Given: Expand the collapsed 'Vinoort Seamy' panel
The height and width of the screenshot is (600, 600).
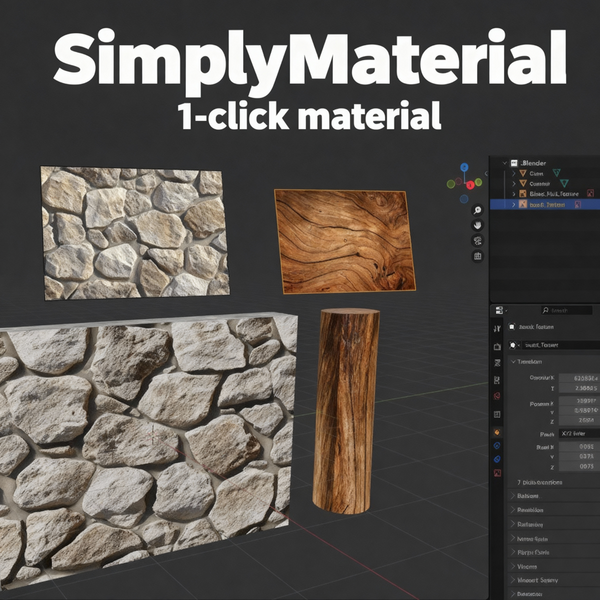Looking at the screenshot, I should pyautogui.click(x=554, y=580).
